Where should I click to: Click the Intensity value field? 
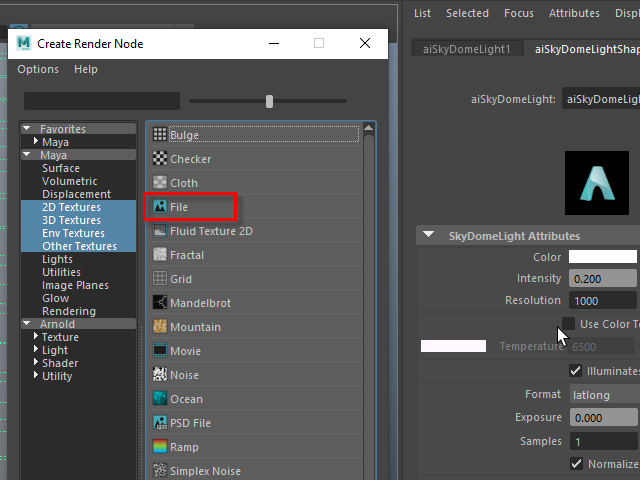tap(602, 278)
